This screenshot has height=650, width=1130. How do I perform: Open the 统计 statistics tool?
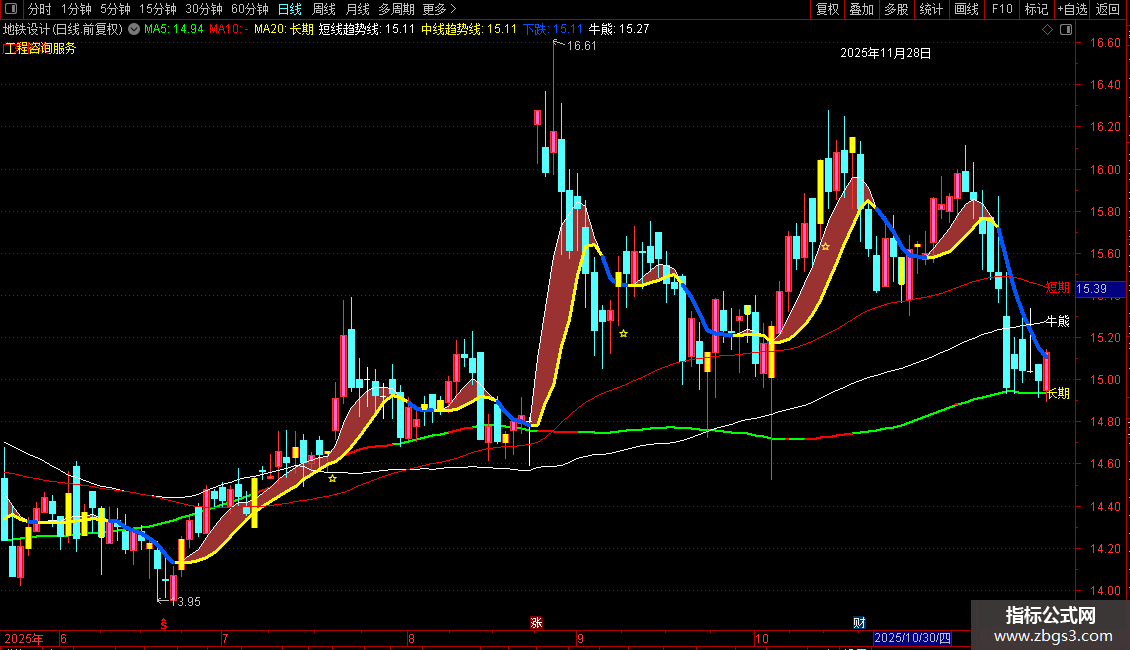point(931,9)
